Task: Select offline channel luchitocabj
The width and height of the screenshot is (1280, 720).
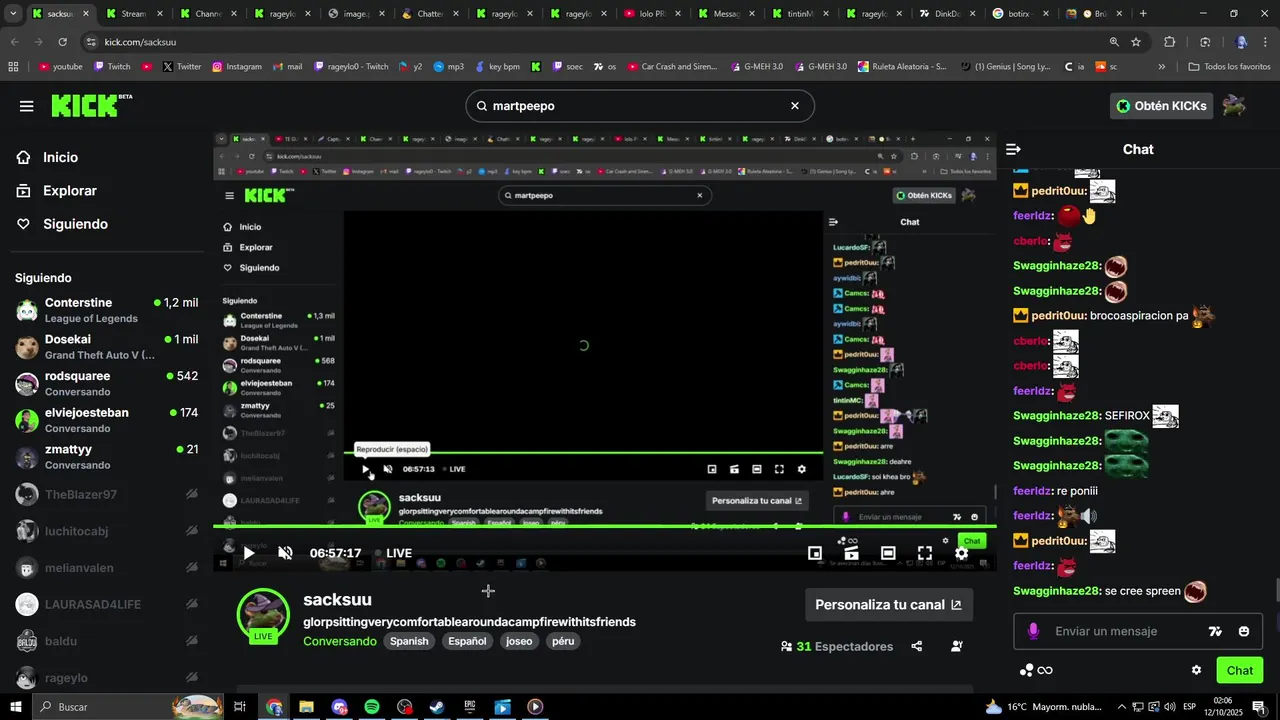Action: click(107, 531)
